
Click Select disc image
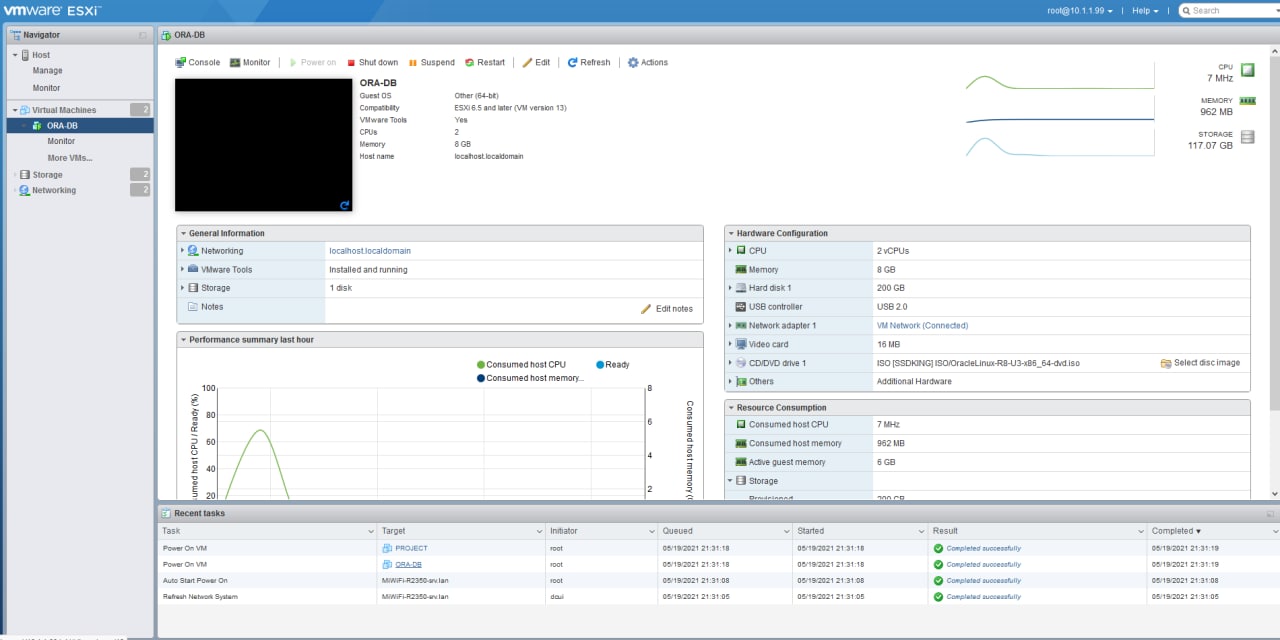pos(1200,363)
